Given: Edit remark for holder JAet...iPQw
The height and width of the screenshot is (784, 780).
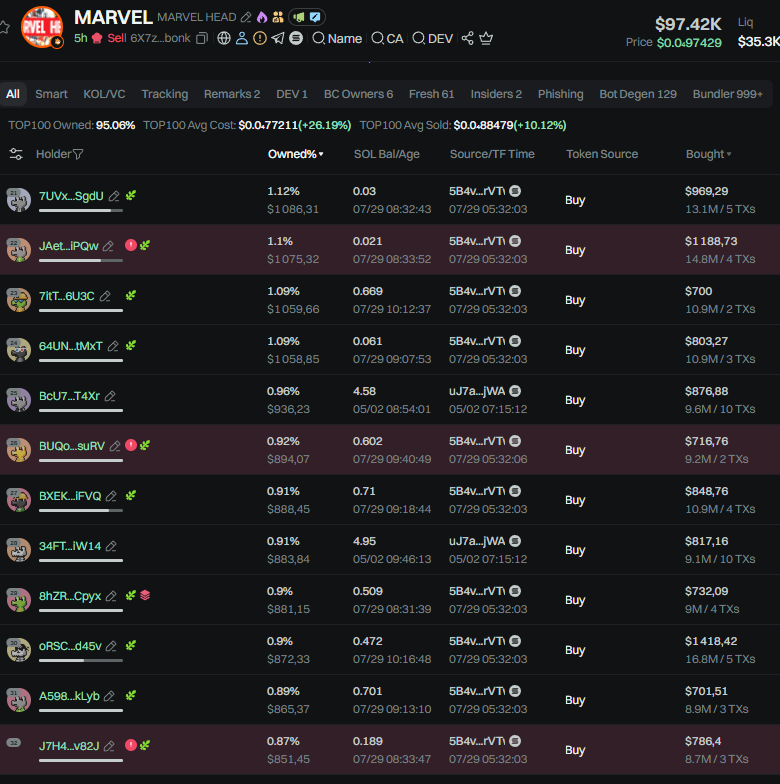Looking at the screenshot, I should tap(108, 246).
